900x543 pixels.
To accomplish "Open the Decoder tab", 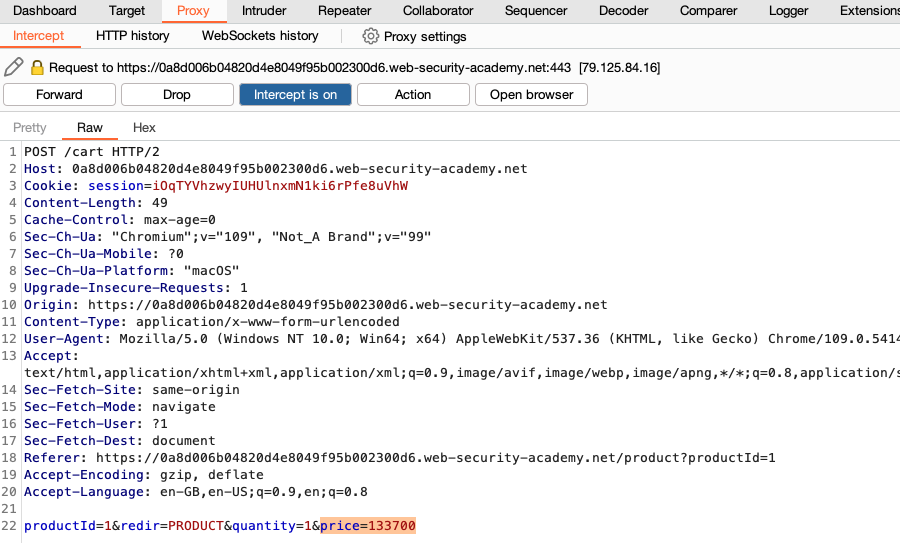I will [x=623, y=10].
